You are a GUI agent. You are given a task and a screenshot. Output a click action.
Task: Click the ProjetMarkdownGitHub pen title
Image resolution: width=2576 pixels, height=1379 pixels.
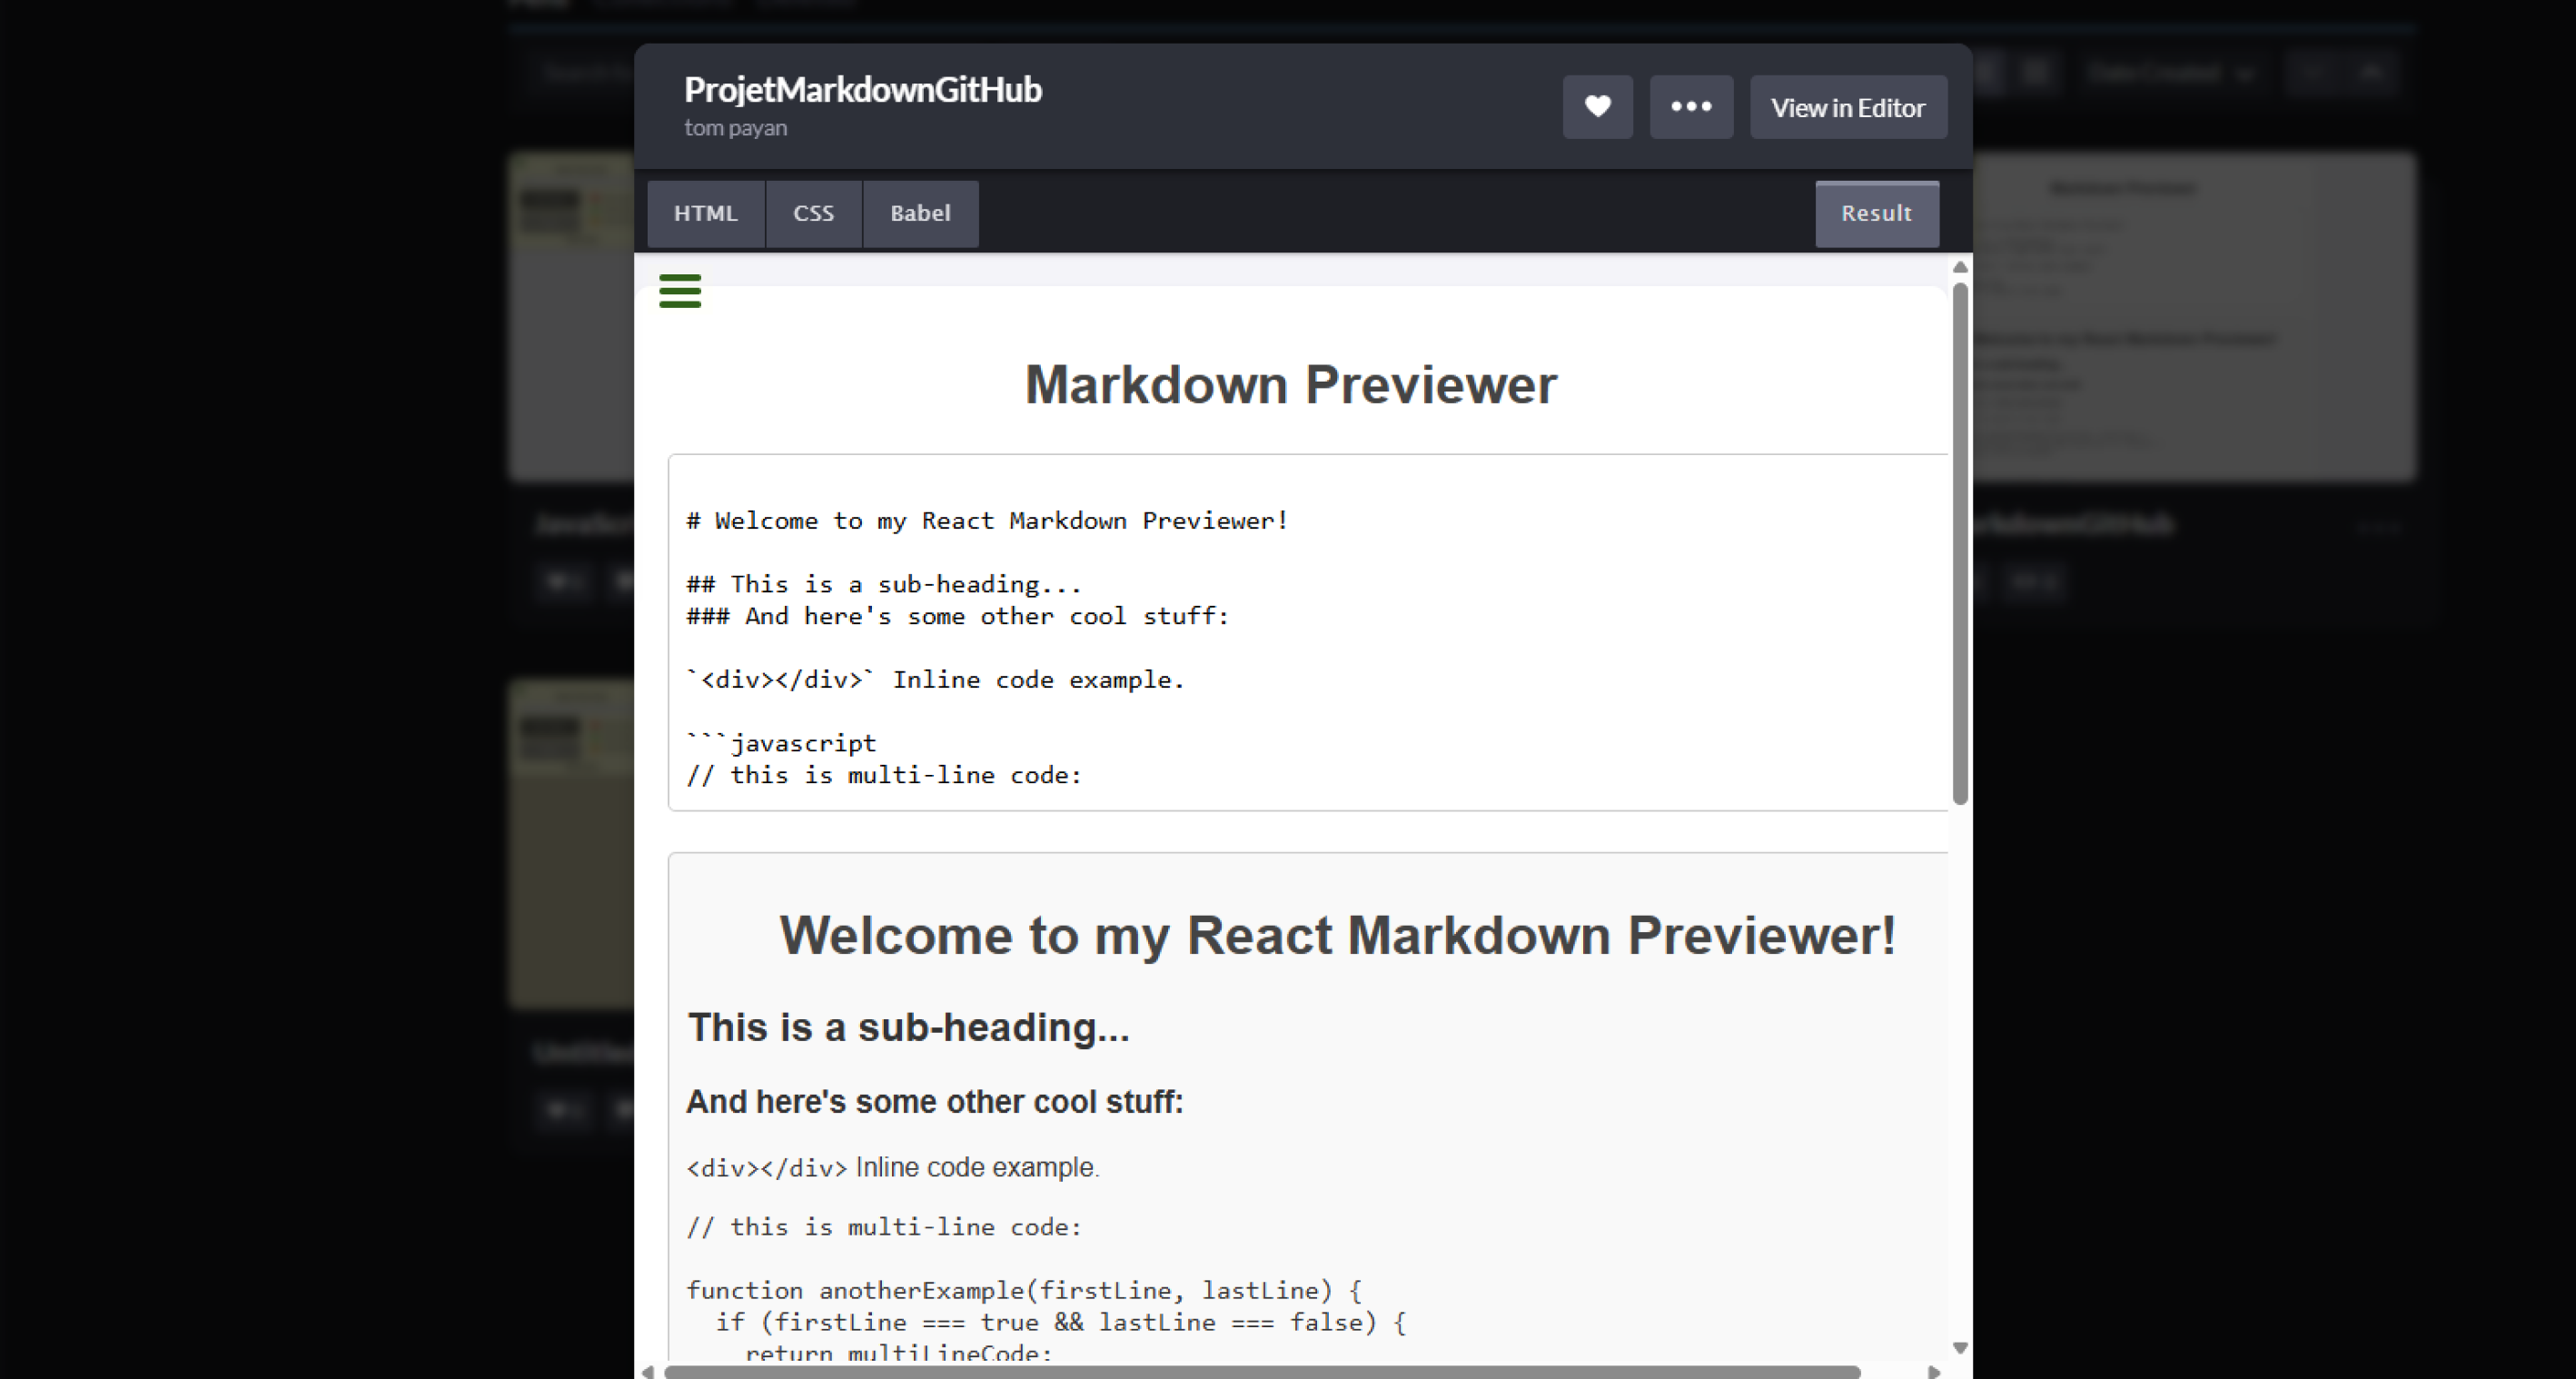[x=863, y=90]
